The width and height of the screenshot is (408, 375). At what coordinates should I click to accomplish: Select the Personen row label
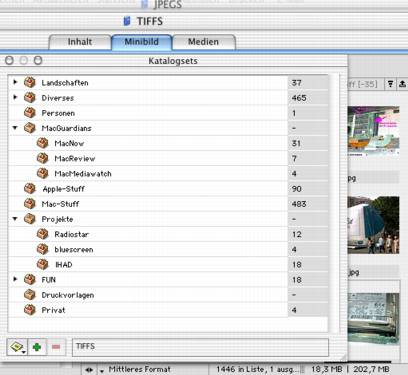[x=58, y=113]
